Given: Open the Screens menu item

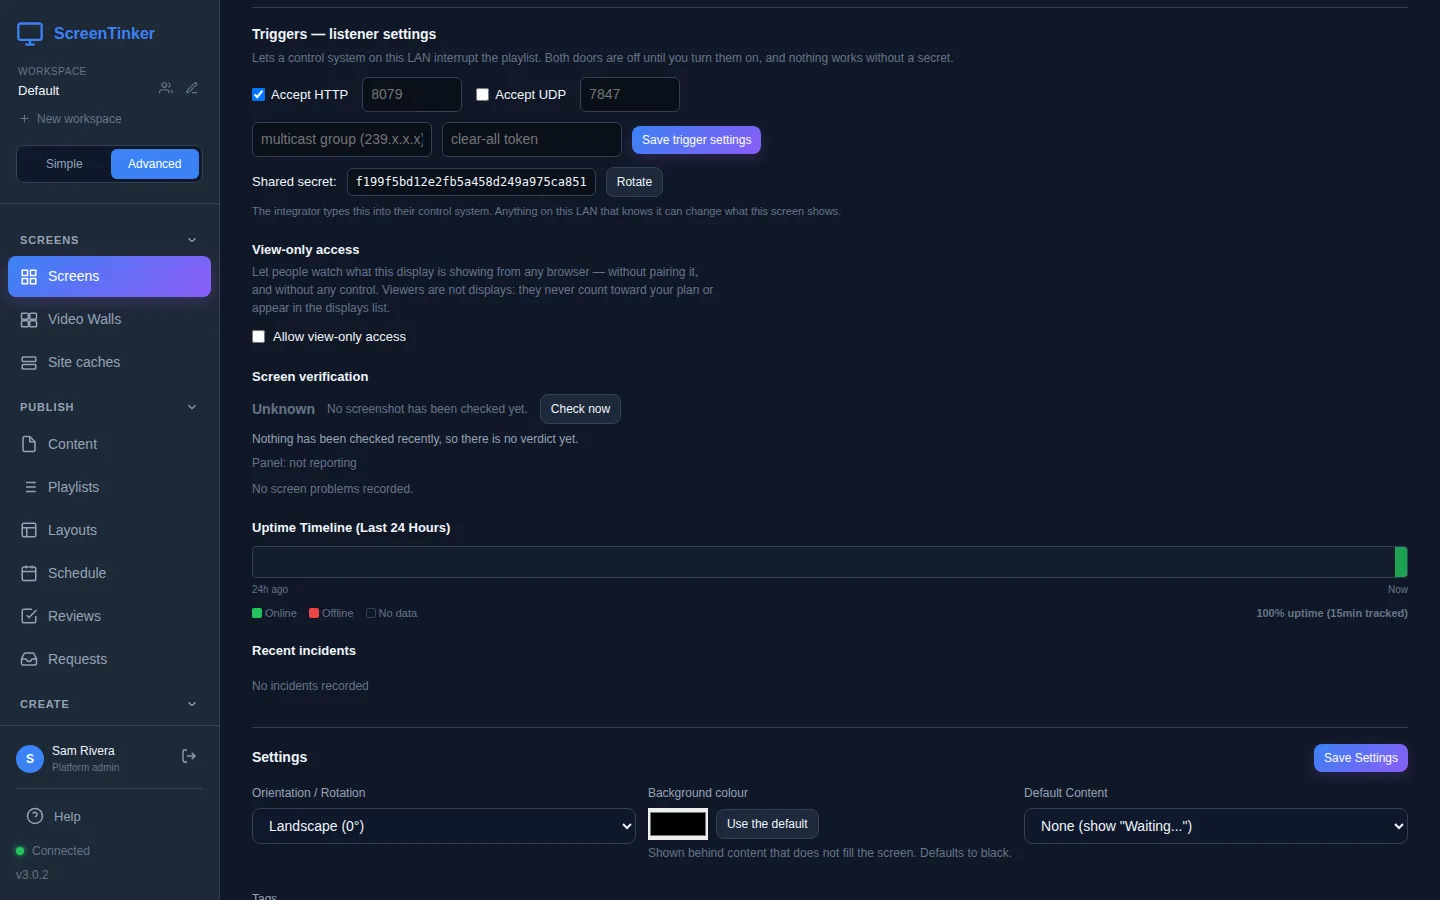Looking at the screenshot, I should click(x=109, y=277).
